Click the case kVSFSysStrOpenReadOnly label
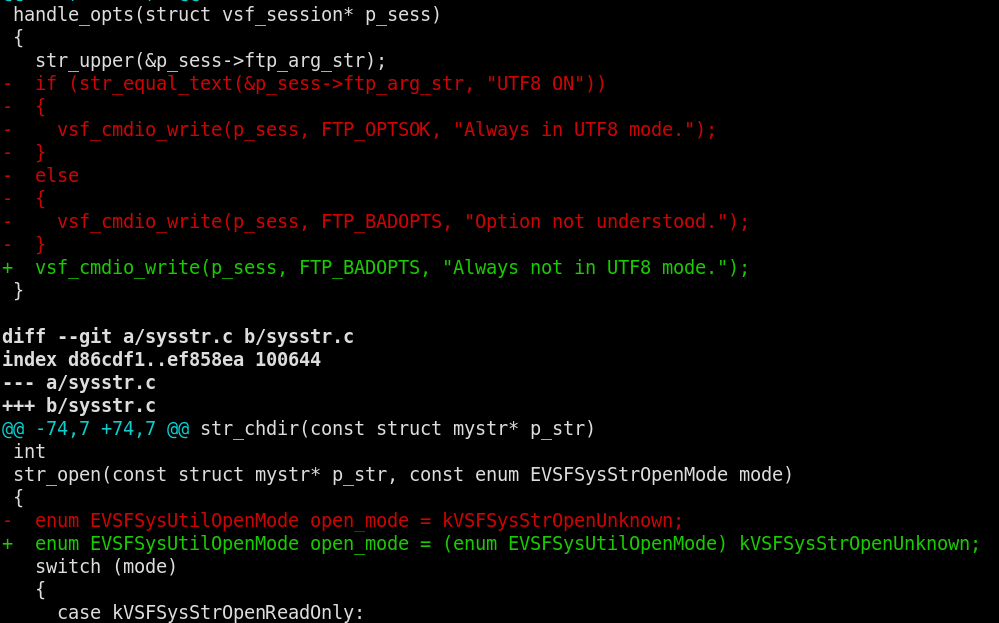 [x=210, y=612]
